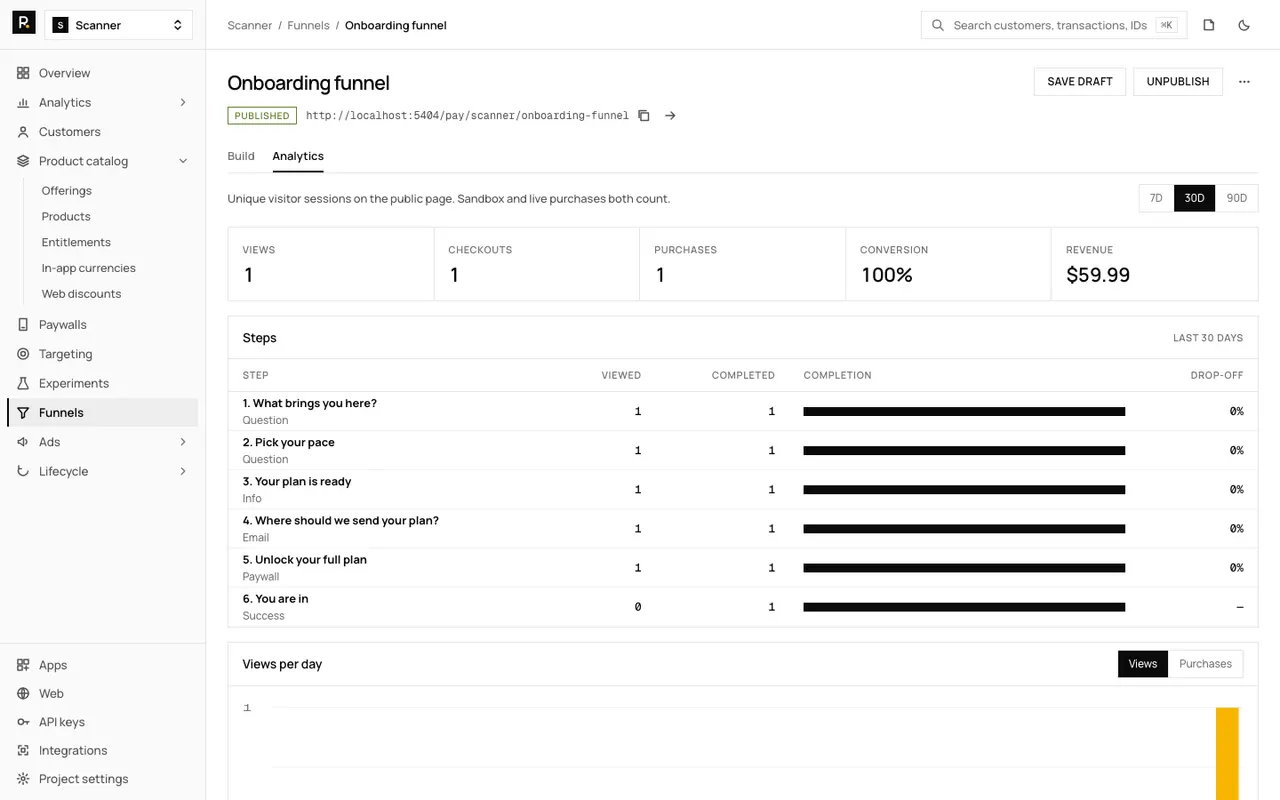Click the API keys key icon
Viewport: 1280px width, 800px height.
[x=23, y=722]
